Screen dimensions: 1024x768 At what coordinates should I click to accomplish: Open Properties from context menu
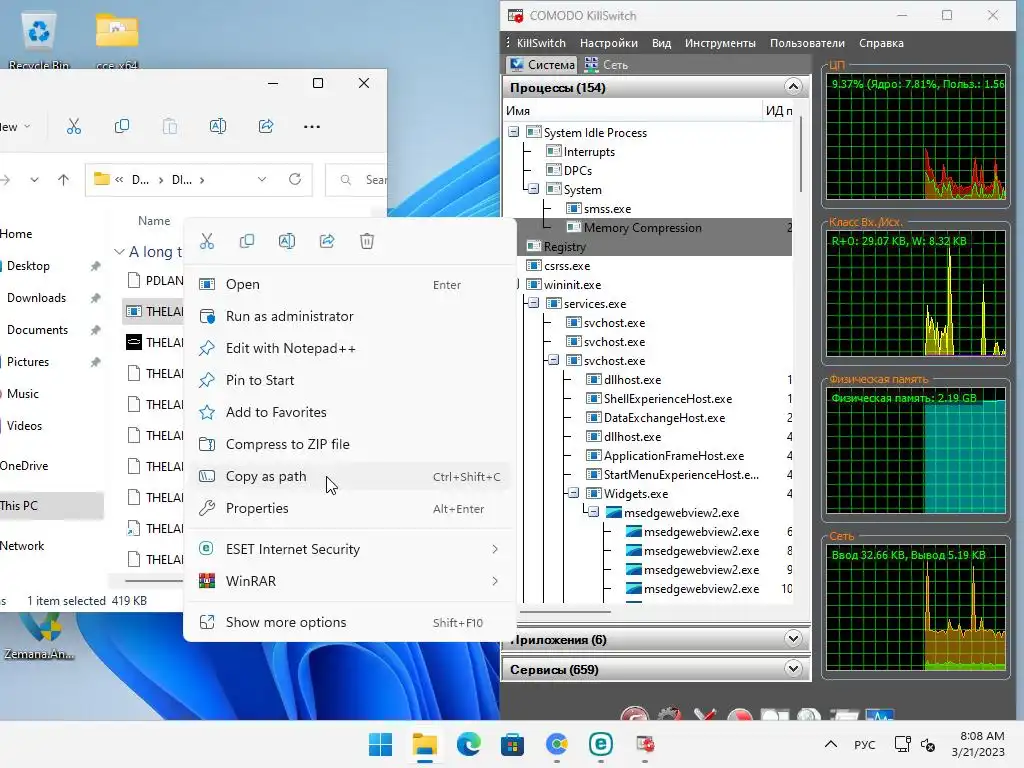(x=350, y=508)
